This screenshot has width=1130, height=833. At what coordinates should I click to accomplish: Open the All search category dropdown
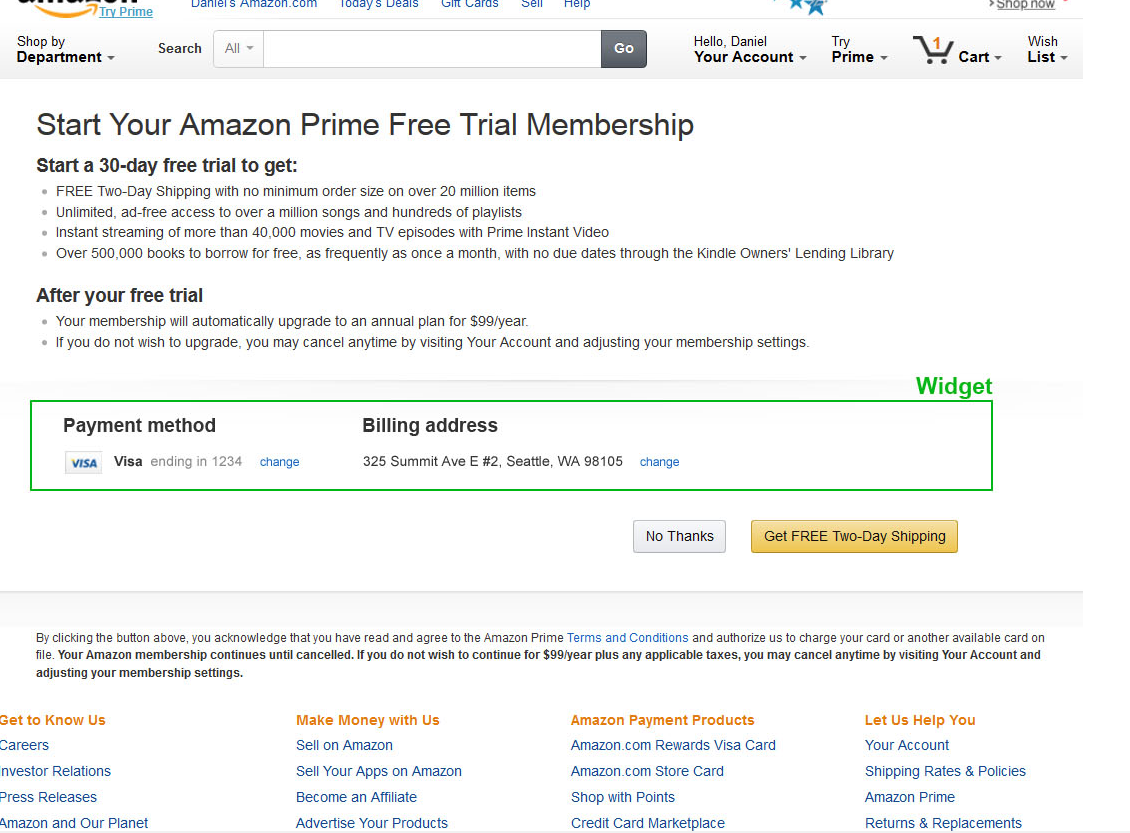coord(237,48)
